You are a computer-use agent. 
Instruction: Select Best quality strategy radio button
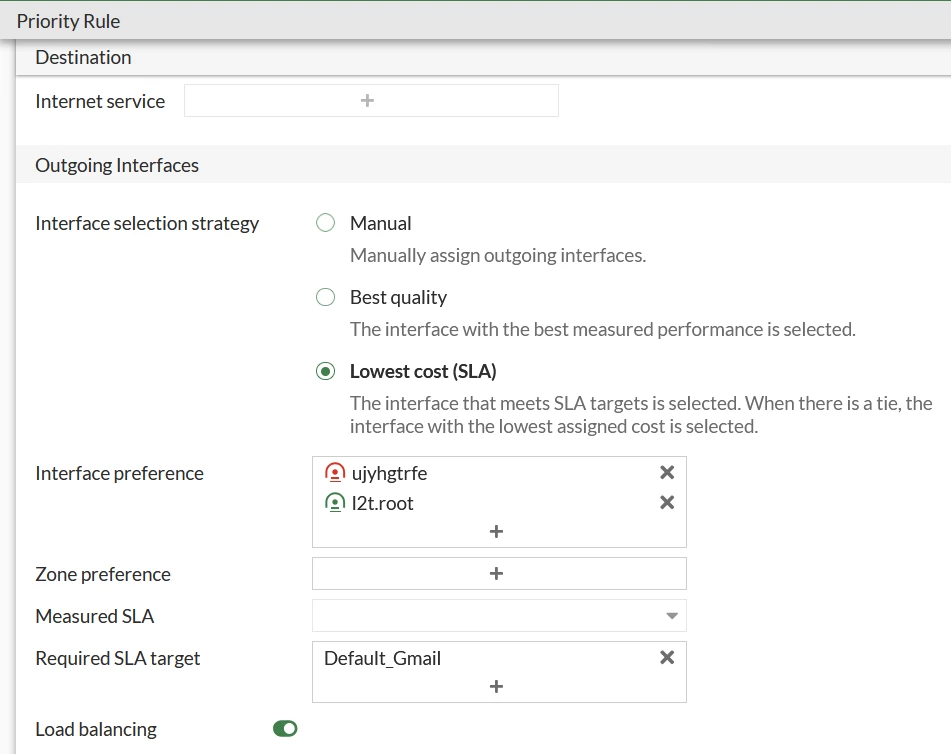pyautogui.click(x=325, y=297)
